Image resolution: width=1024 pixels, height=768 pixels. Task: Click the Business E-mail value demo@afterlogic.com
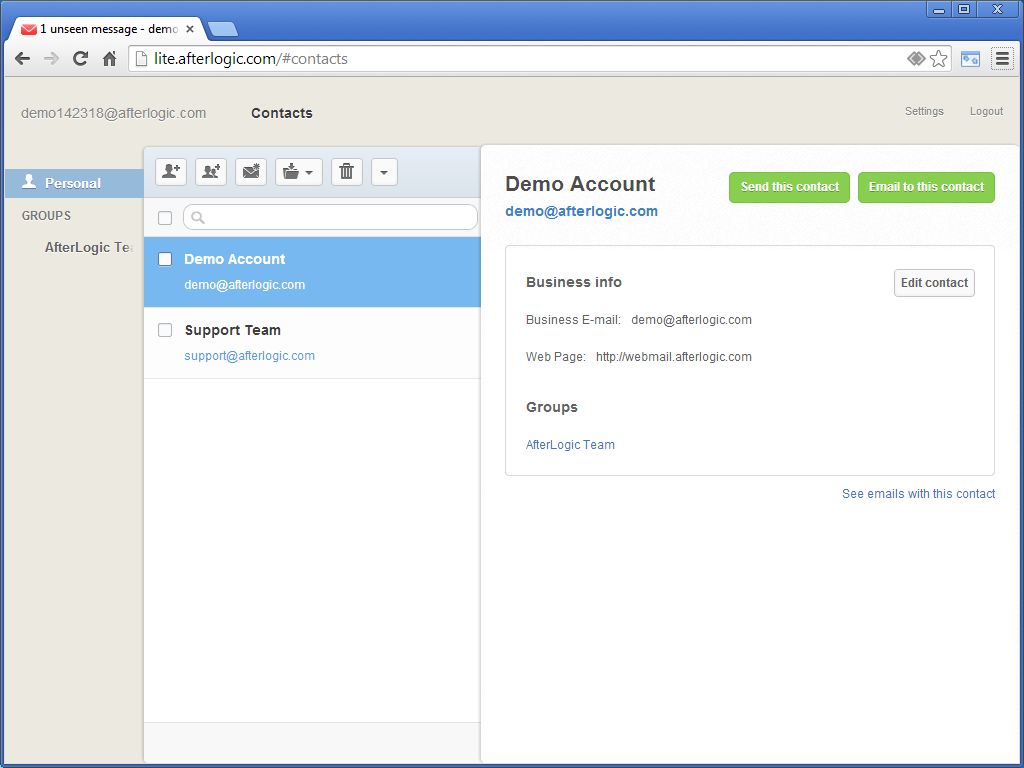coord(692,320)
